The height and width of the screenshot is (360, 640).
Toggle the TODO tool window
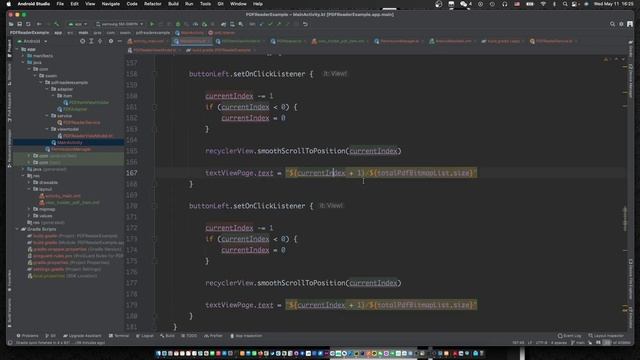click(189, 336)
